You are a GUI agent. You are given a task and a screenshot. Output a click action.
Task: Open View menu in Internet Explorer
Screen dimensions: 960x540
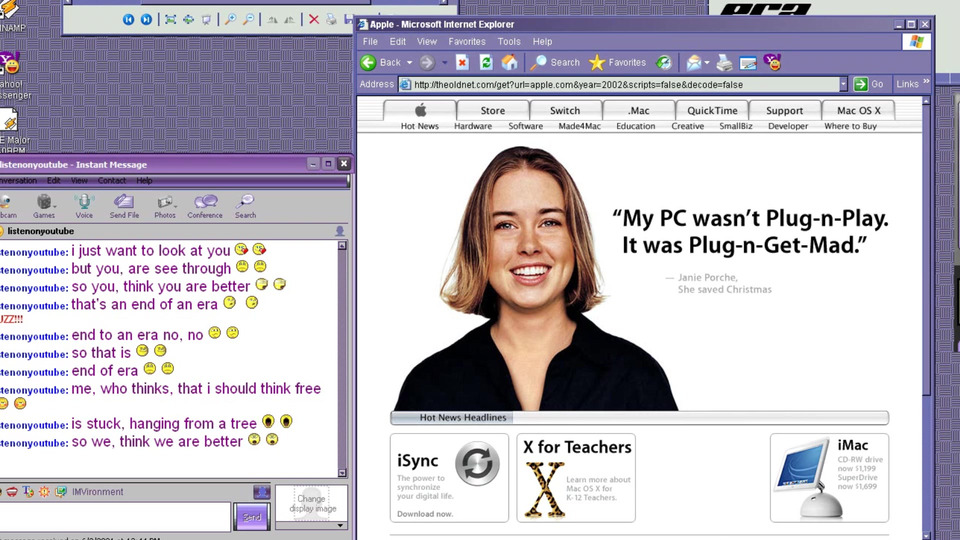pos(427,42)
